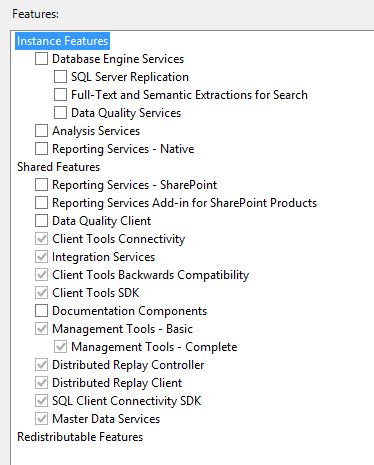Click Client Tools Backwards Compatibility label
The height and width of the screenshot is (465, 374).
click(x=151, y=275)
